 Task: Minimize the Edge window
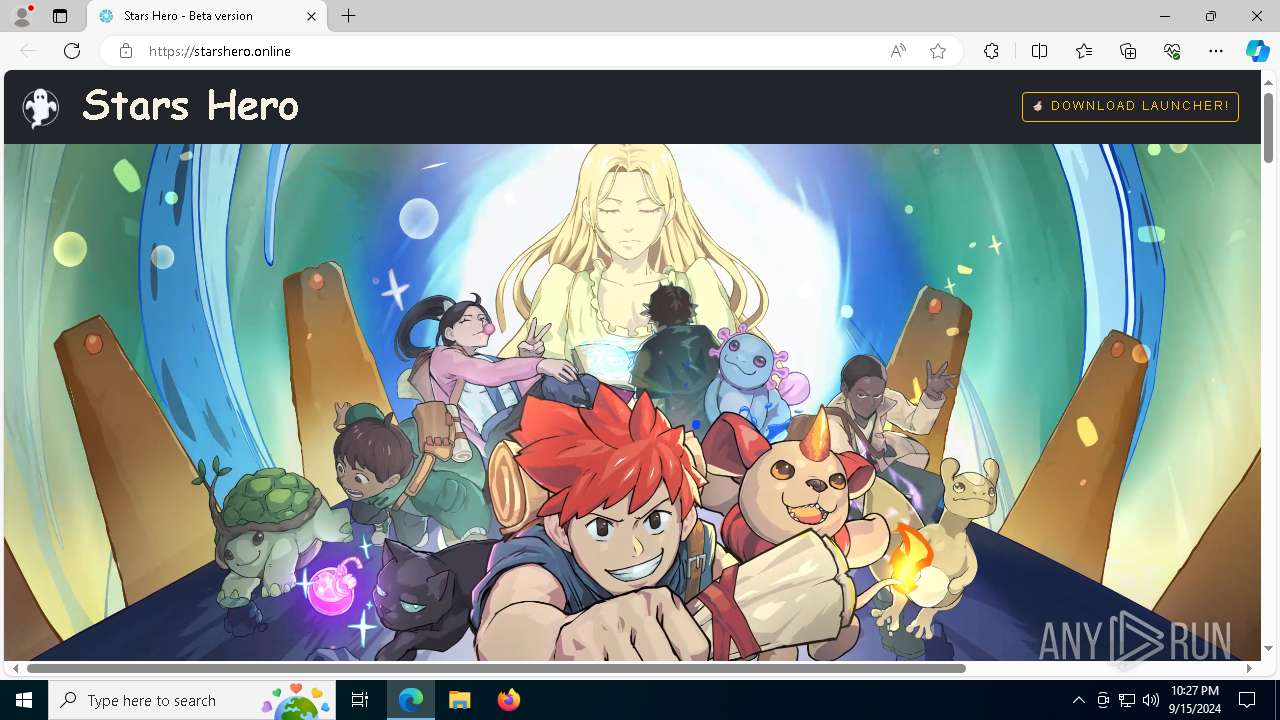pos(1165,16)
